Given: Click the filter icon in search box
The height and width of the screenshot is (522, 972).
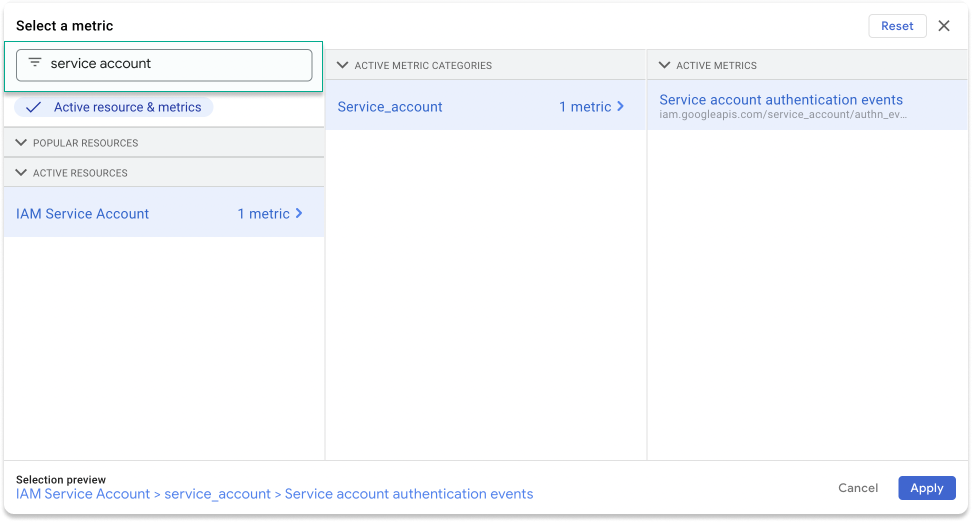Looking at the screenshot, I should pos(35,63).
